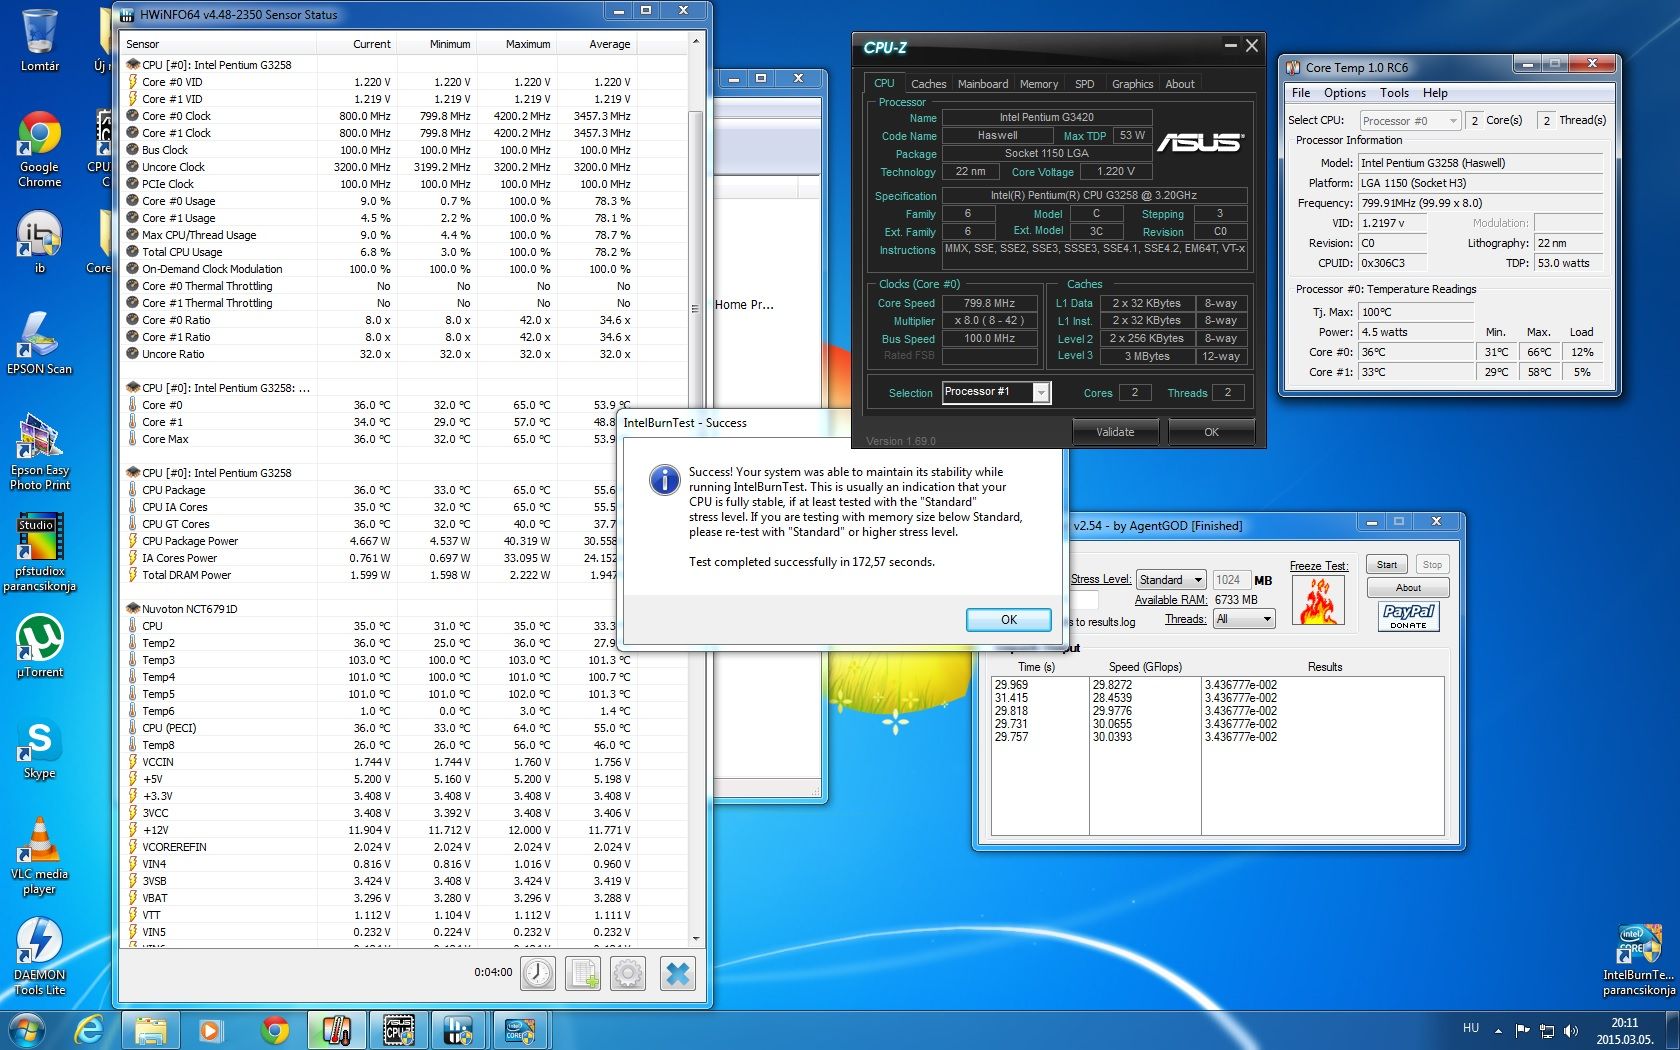1680x1050 pixels.
Task: Click the Maximum column header in HWiNFO
Action: pyautogui.click(x=517, y=44)
